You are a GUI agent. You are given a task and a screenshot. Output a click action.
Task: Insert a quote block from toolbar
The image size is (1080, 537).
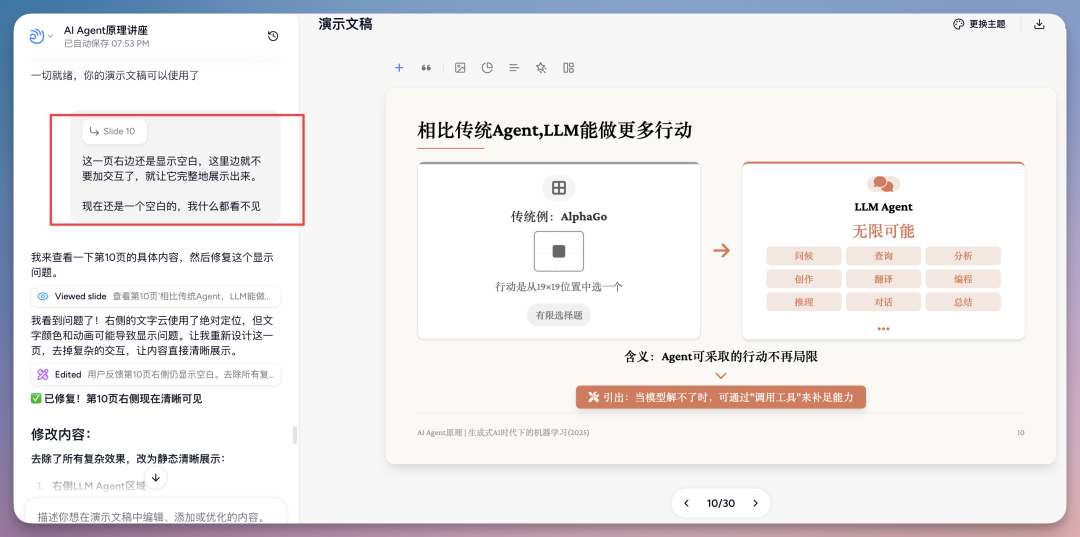pos(426,67)
